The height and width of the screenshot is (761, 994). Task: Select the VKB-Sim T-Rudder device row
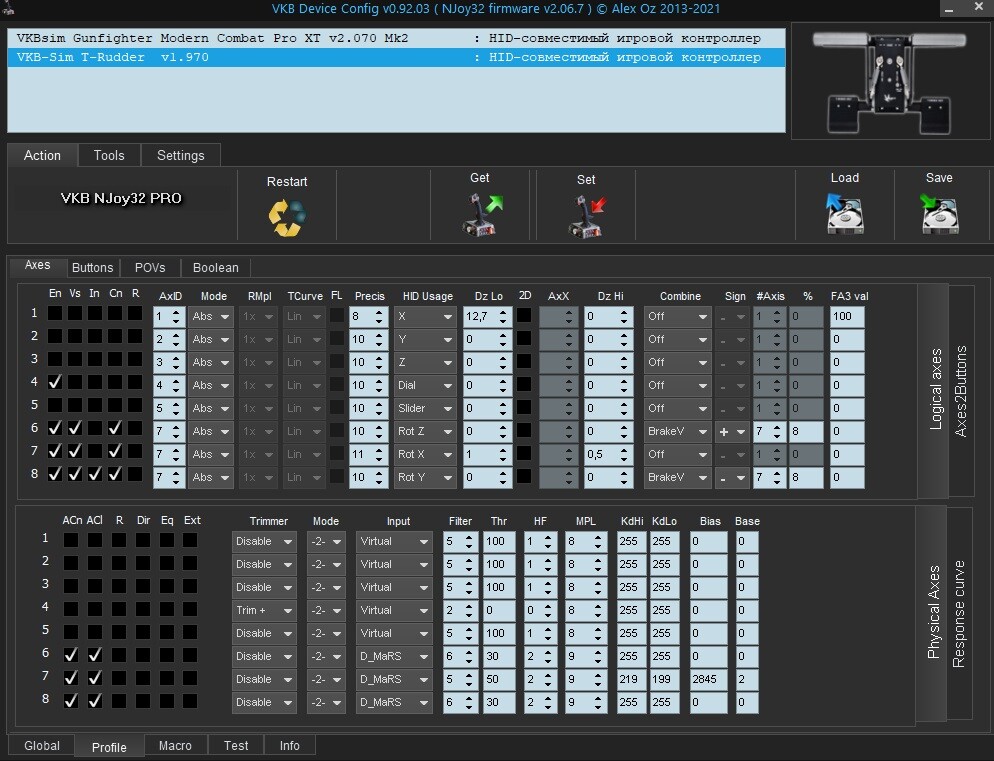(x=396, y=57)
